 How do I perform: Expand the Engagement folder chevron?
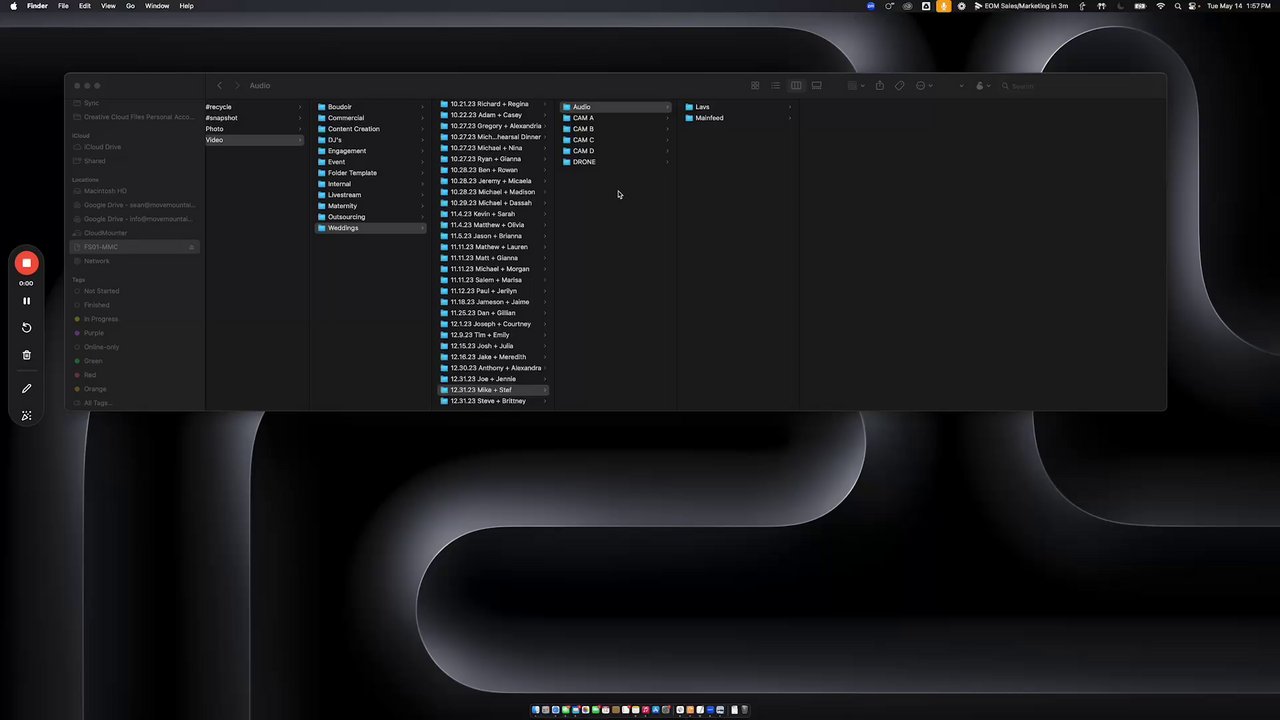pyautogui.click(x=422, y=151)
